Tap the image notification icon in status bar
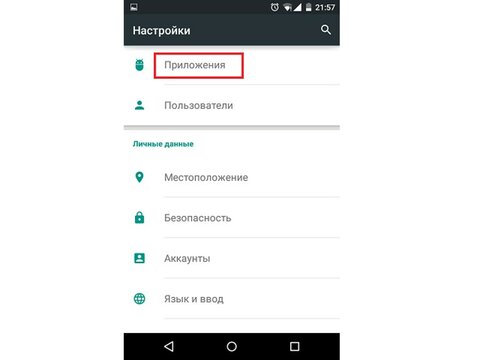This screenshot has width=480, height=360. pos(134,7)
